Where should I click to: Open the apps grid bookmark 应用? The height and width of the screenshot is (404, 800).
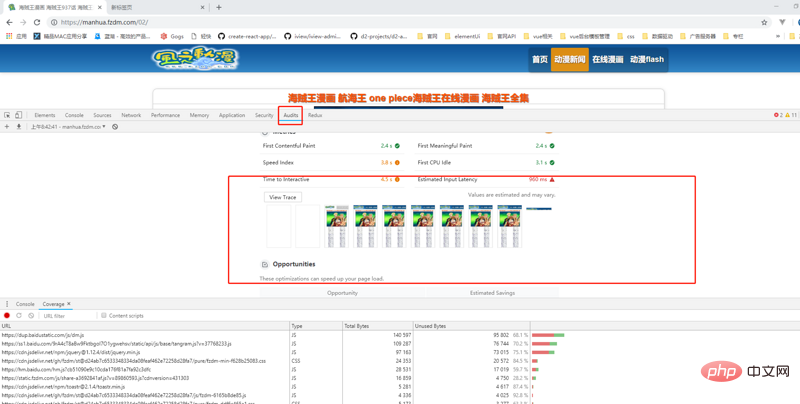pyautogui.click(x=16, y=36)
